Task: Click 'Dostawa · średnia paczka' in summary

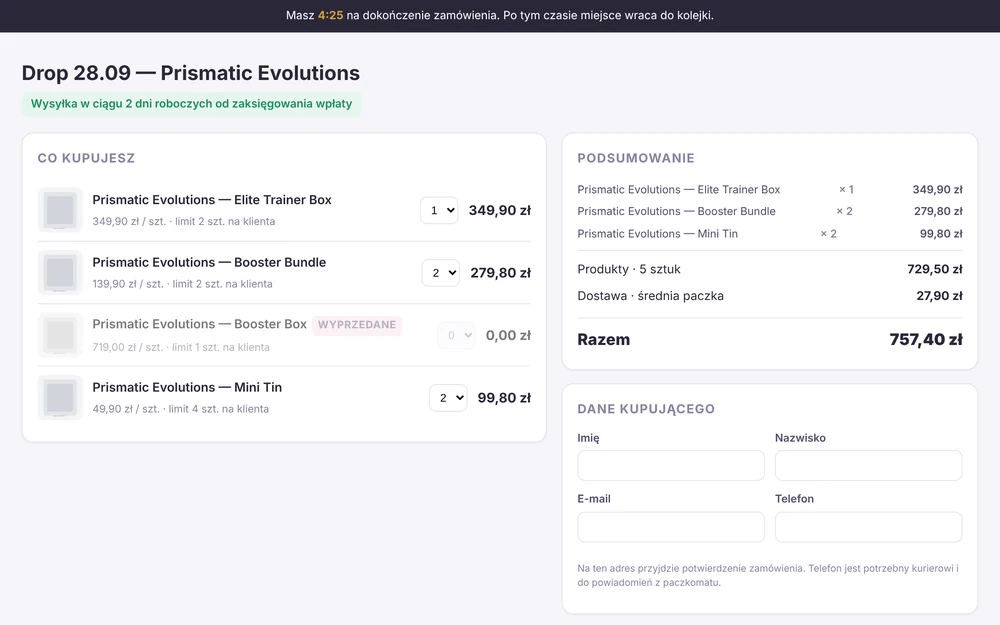Action: click(651, 296)
